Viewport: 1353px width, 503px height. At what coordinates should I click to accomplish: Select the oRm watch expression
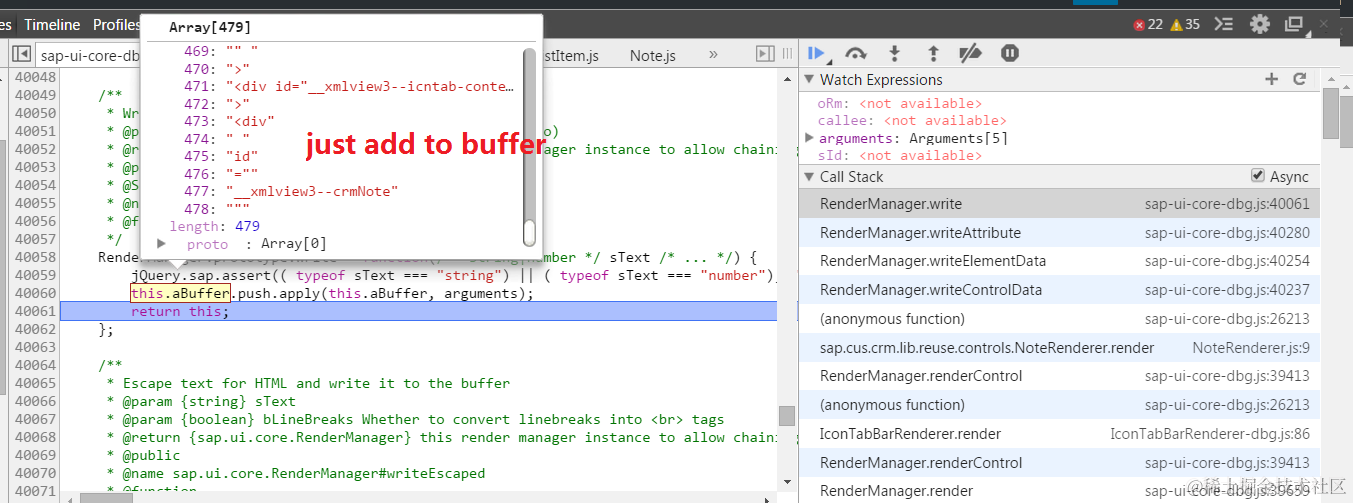[x=899, y=103]
